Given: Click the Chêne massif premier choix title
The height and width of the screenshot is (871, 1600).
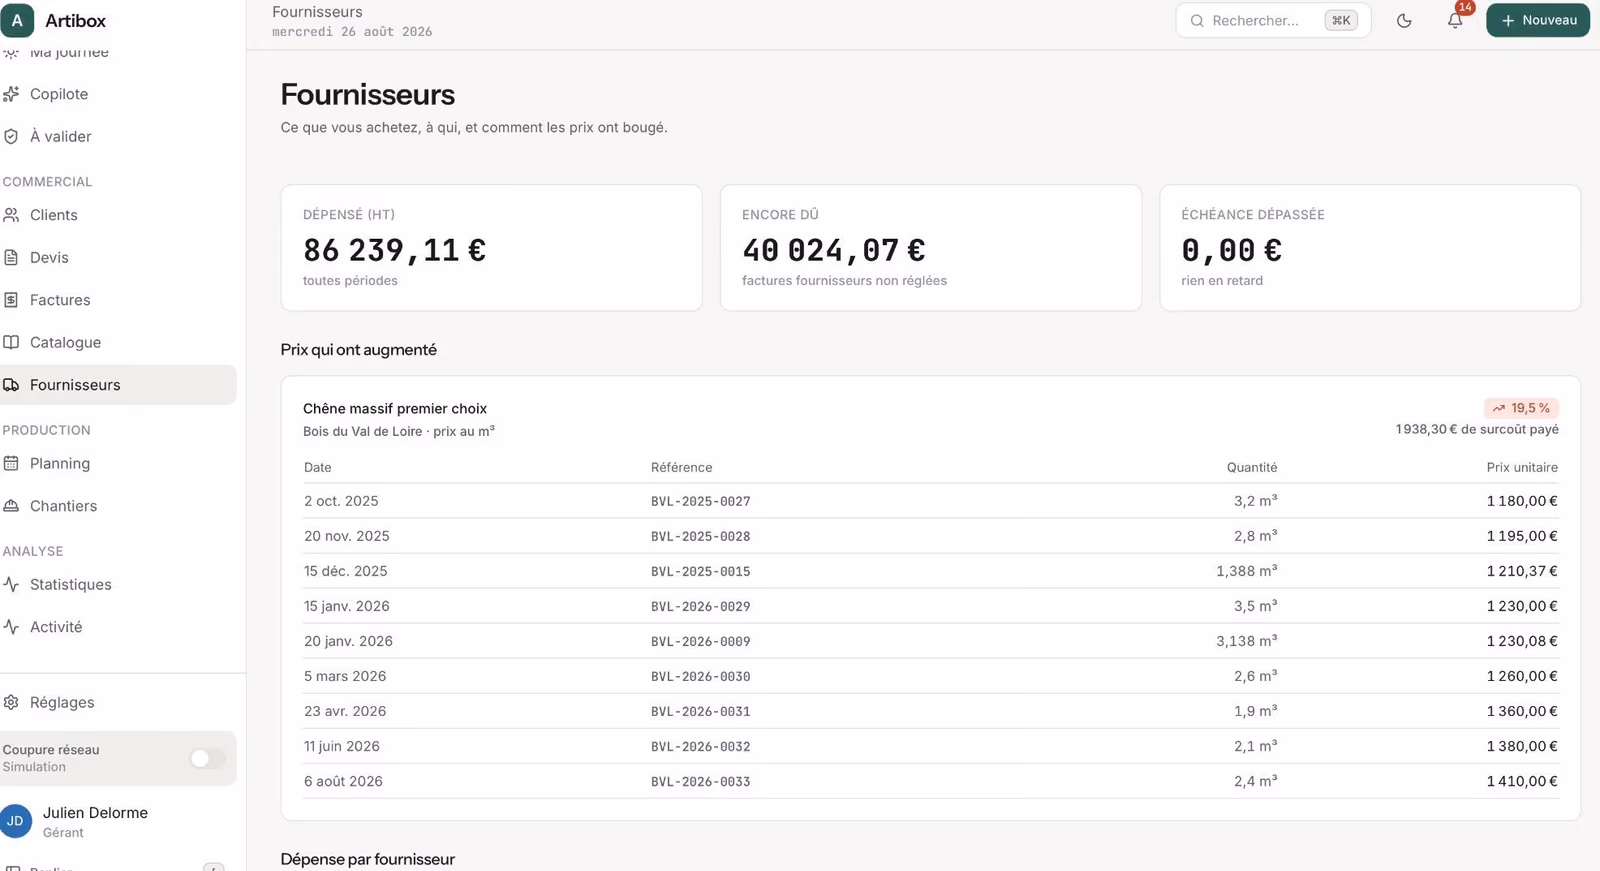Looking at the screenshot, I should [x=395, y=408].
